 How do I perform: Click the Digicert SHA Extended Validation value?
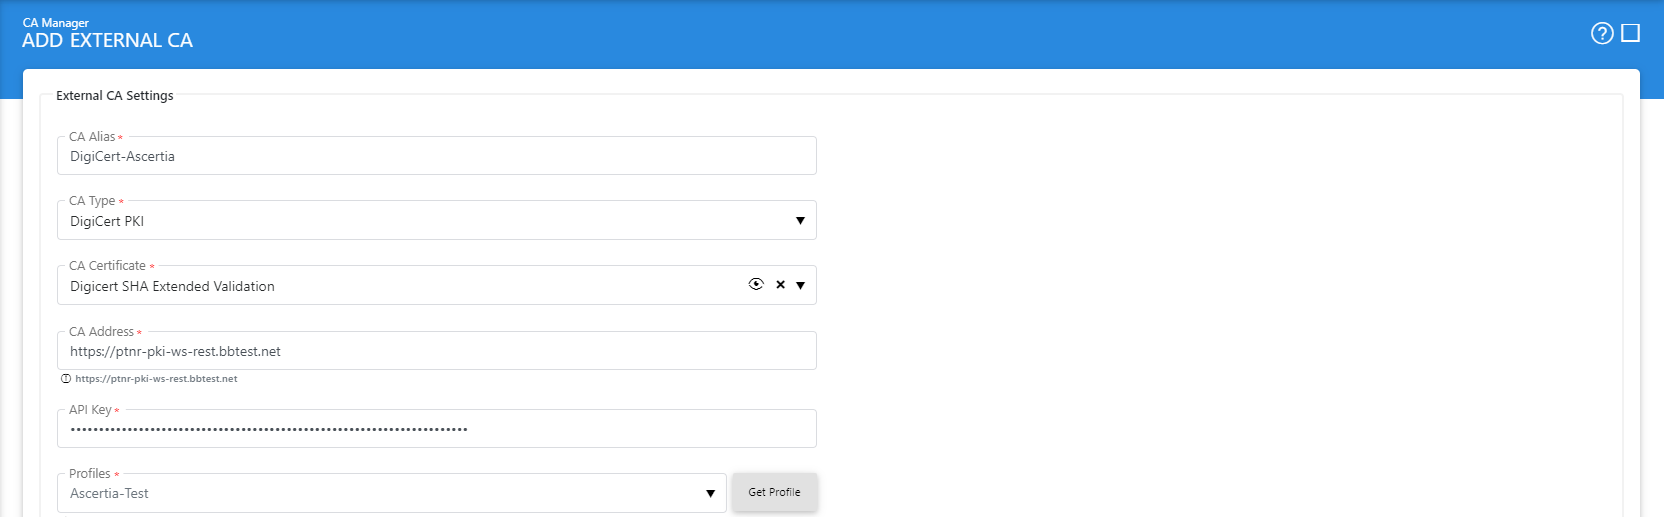tap(172, 287)
